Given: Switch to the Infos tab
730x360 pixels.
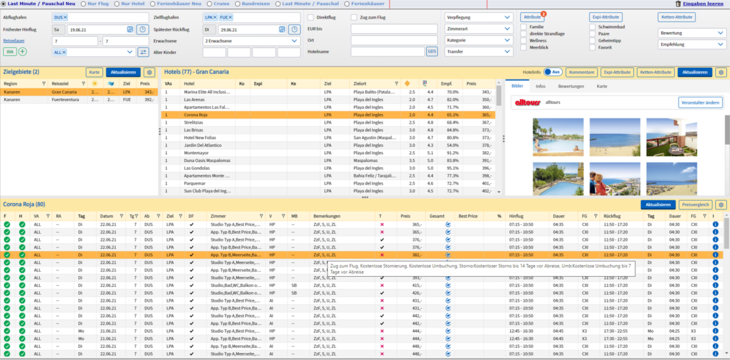Looking at the screenshot, I should (x=541, y=86).
